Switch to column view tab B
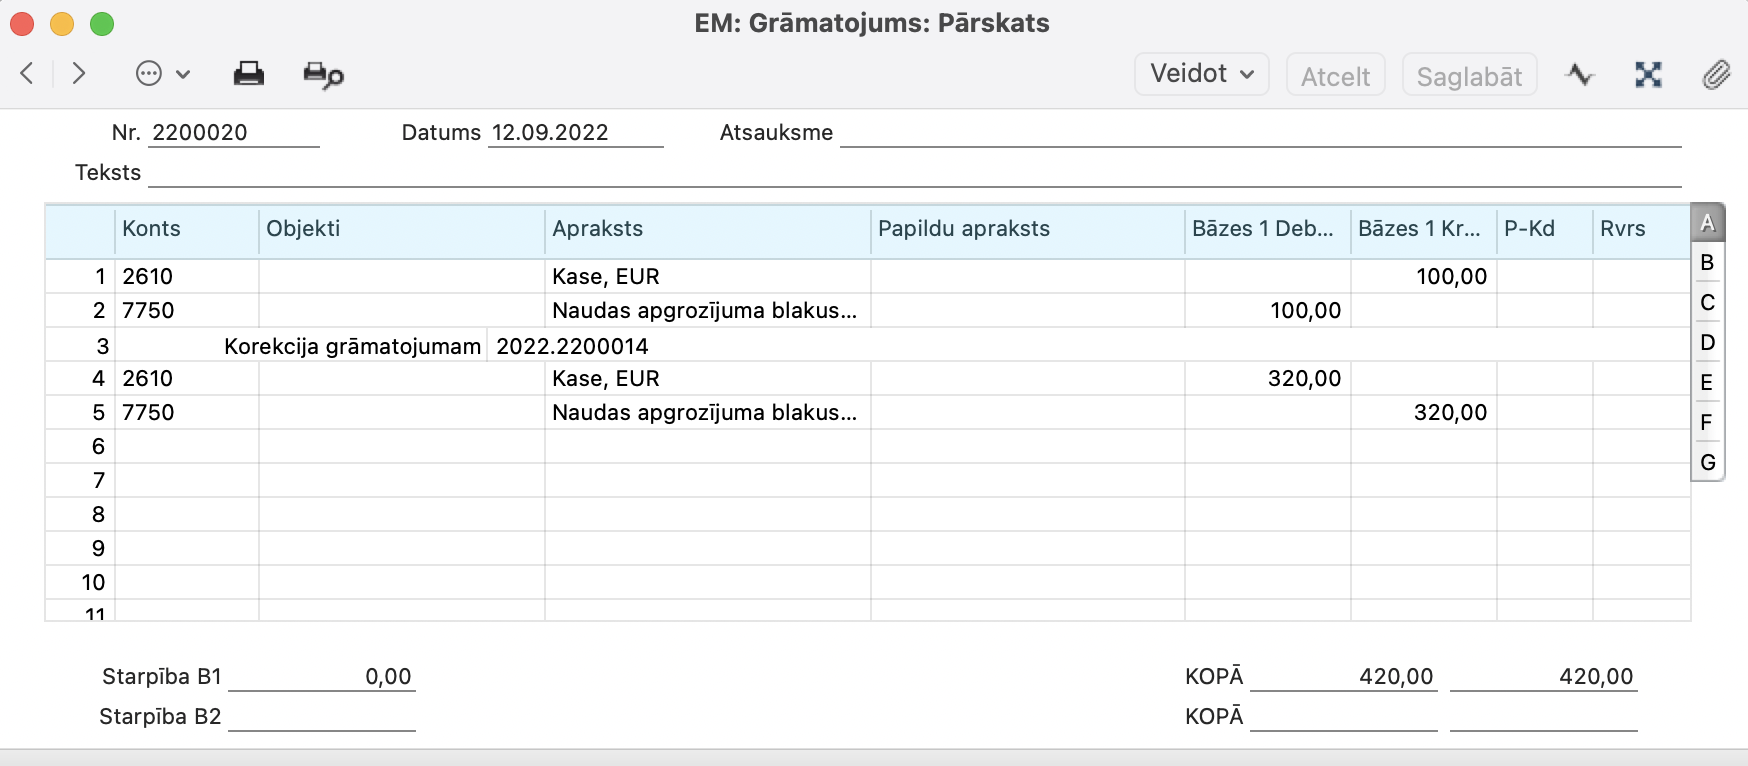1748x766 pixels. [x=1707, y=263]
